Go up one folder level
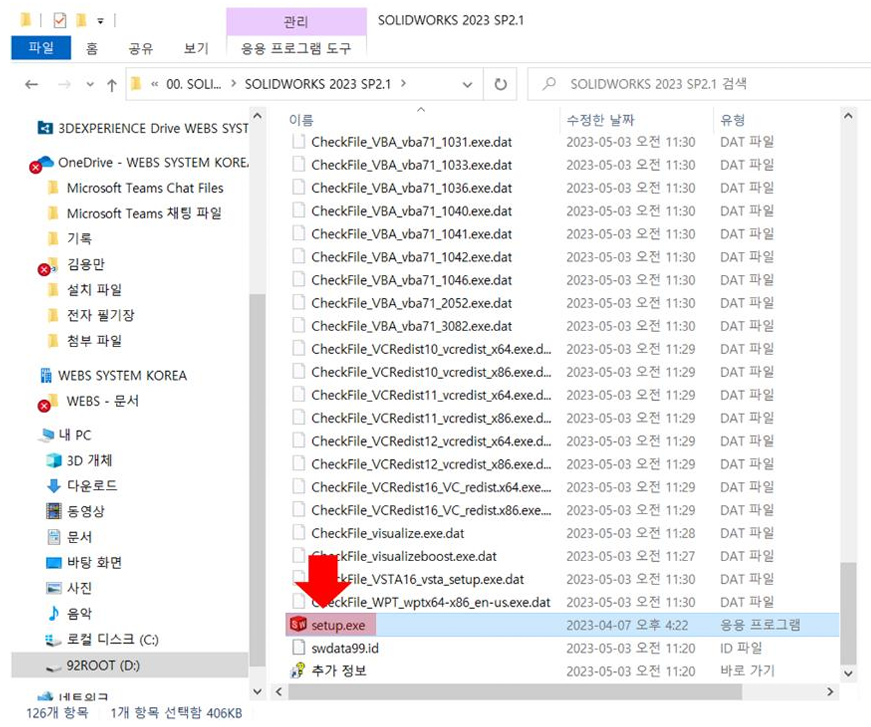Image resolution: width=871 pixels, height=727 pixels. (112, 85)
